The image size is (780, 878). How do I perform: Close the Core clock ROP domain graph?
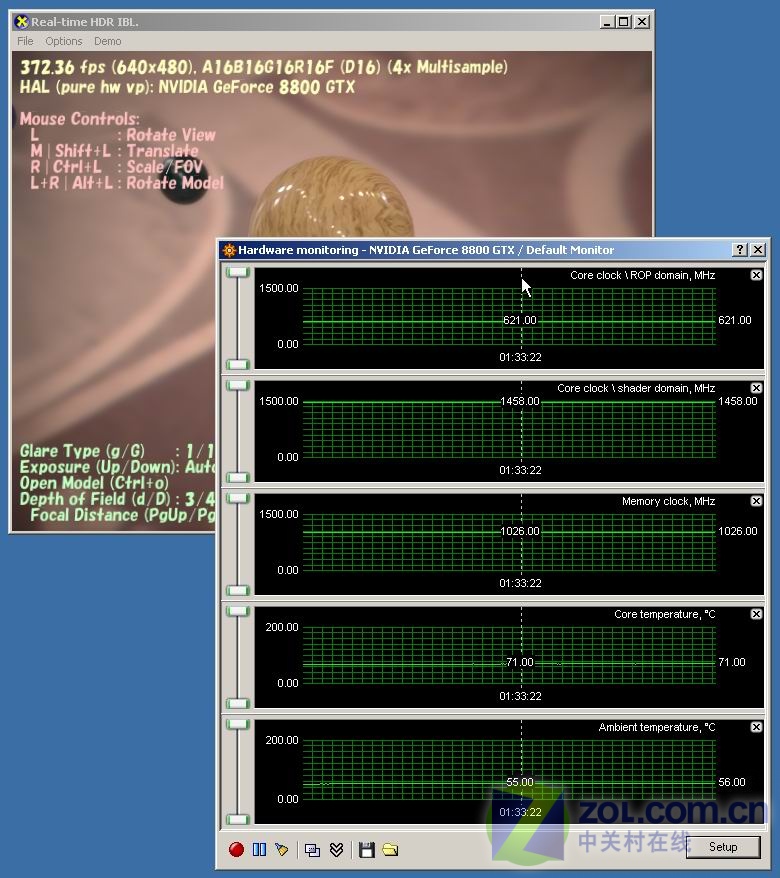coord(756,275)
